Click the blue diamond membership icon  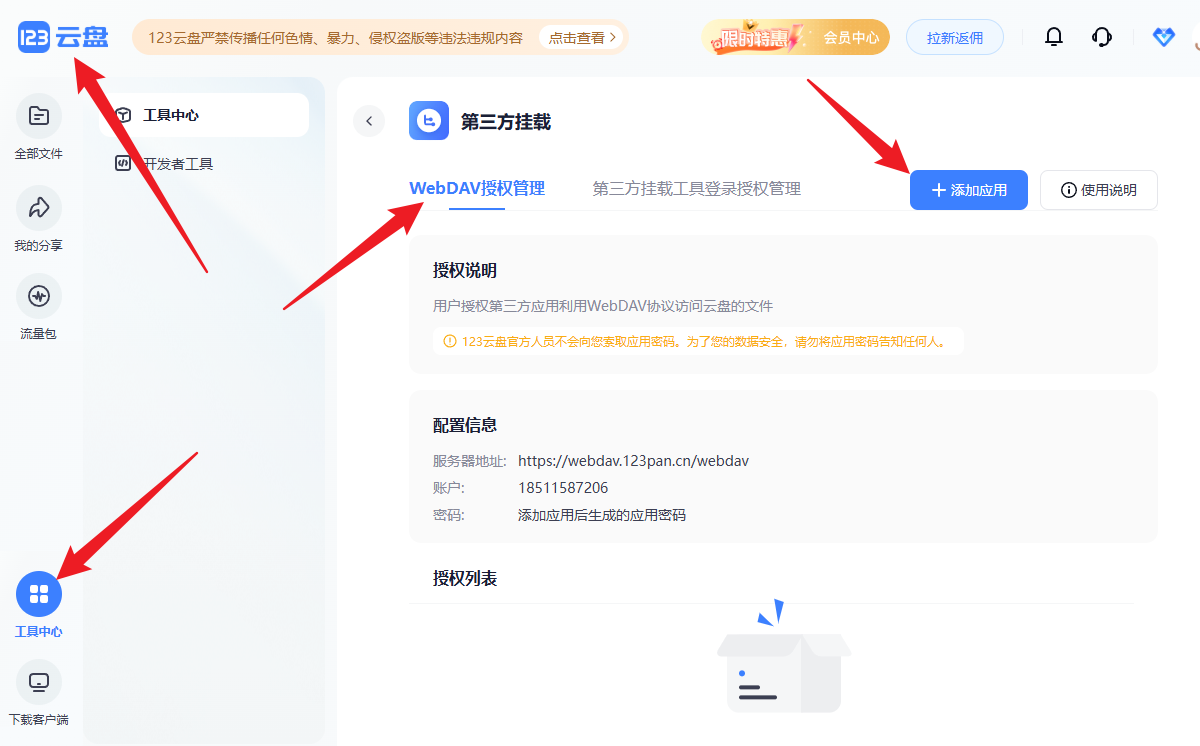(x=1163, y=38)
